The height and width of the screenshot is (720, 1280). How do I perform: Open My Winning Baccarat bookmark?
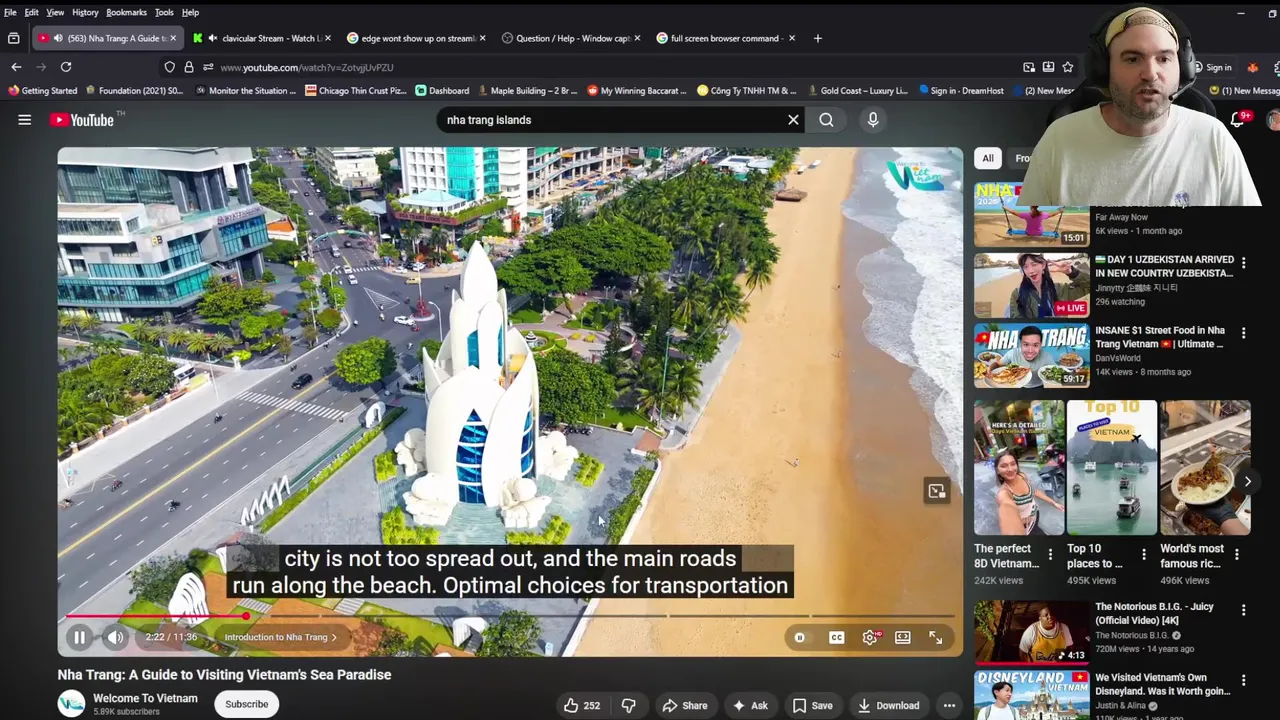[637, 91]
